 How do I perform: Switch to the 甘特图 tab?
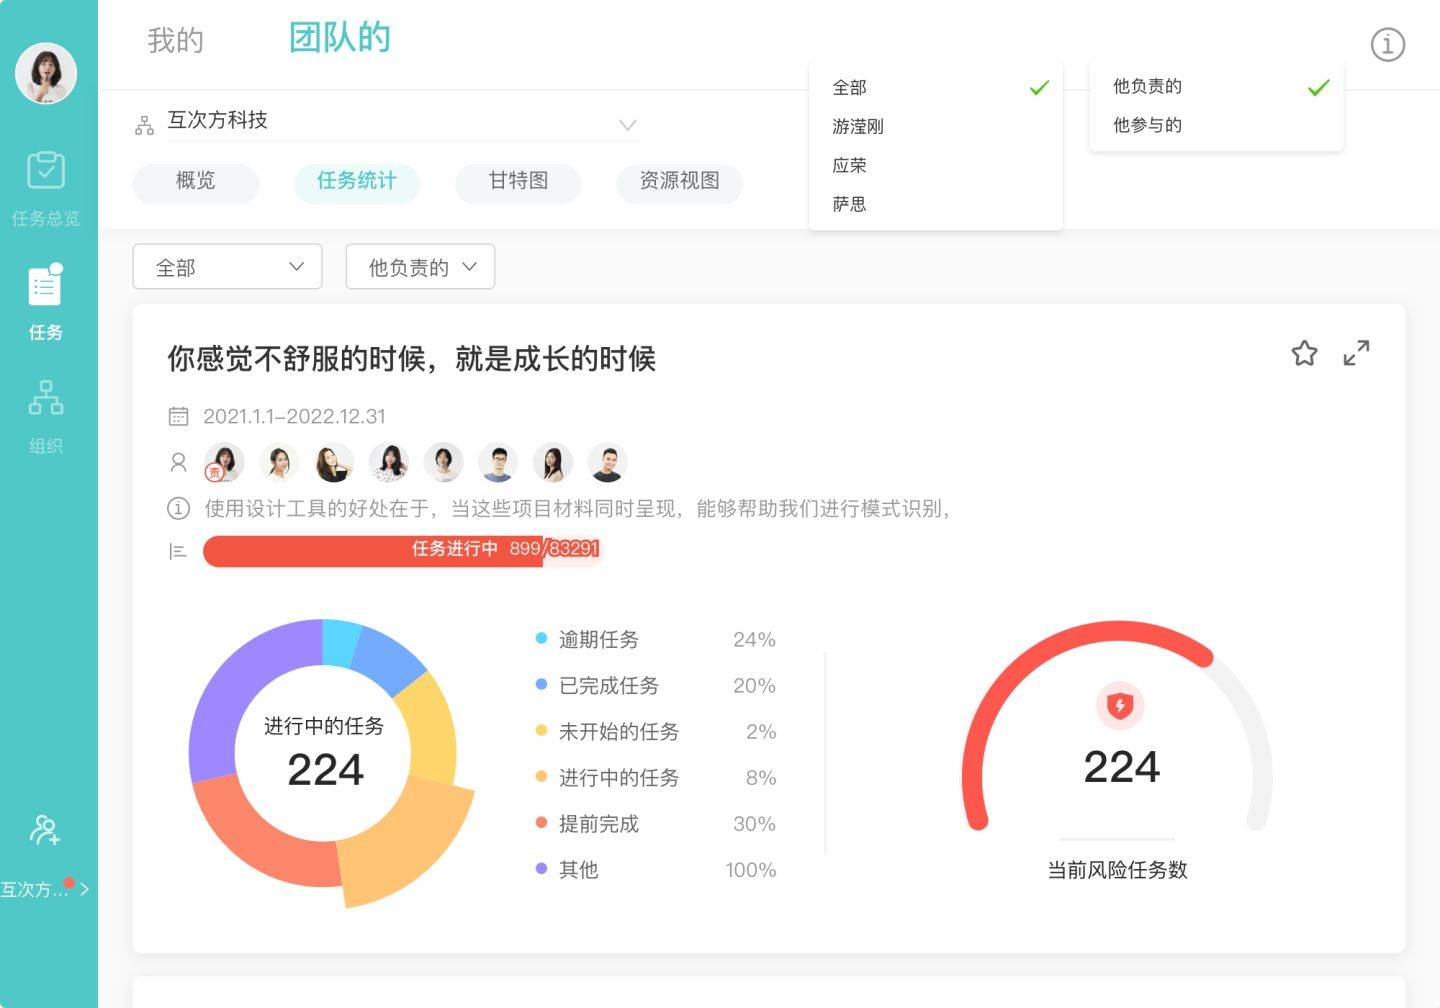tap(518, 181)
